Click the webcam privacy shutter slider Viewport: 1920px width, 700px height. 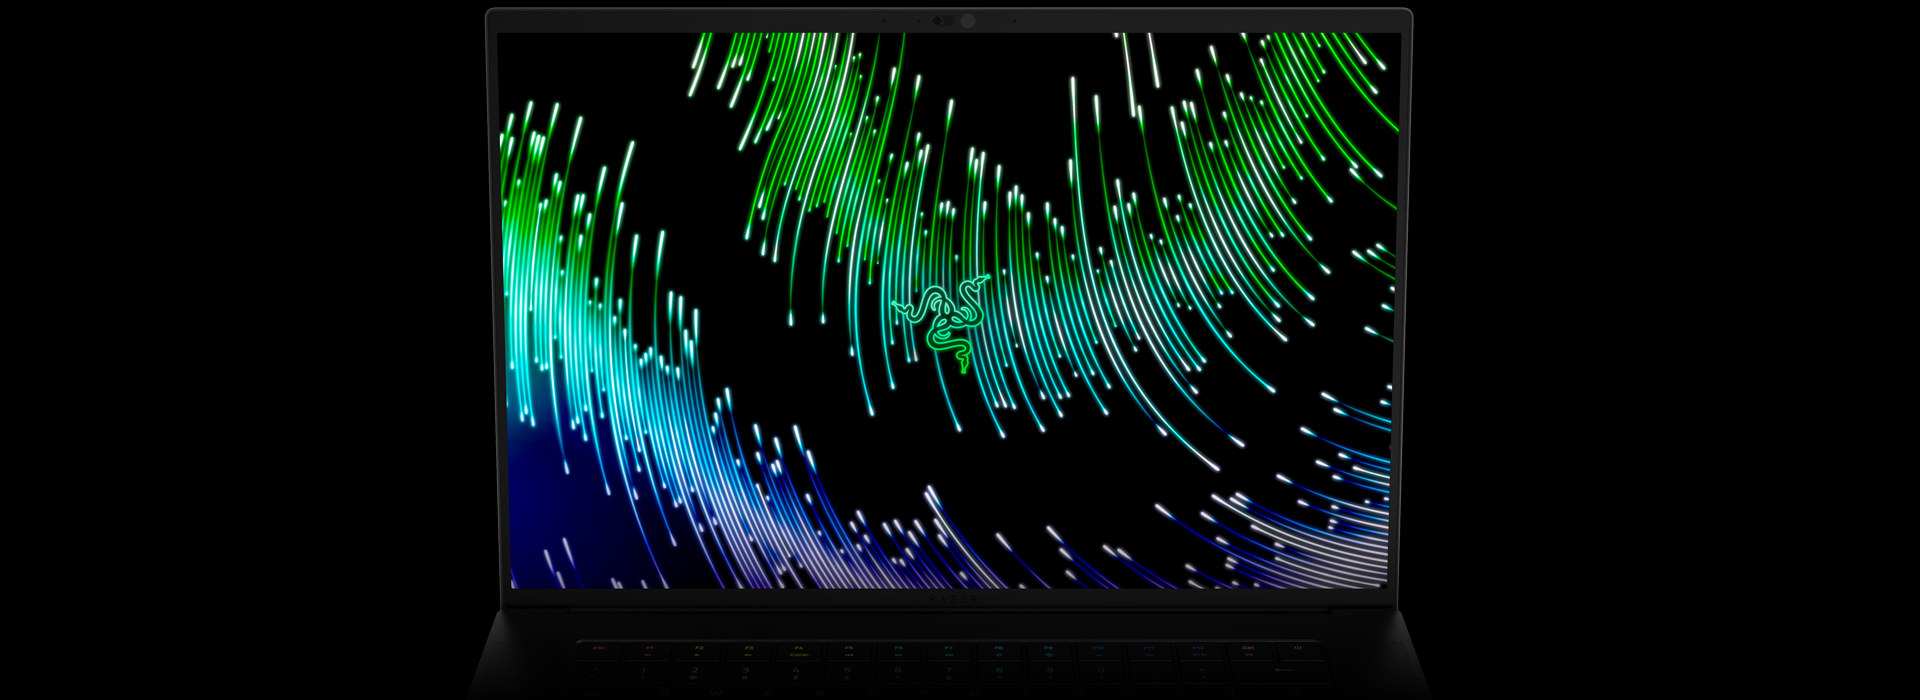pos(942,21)
